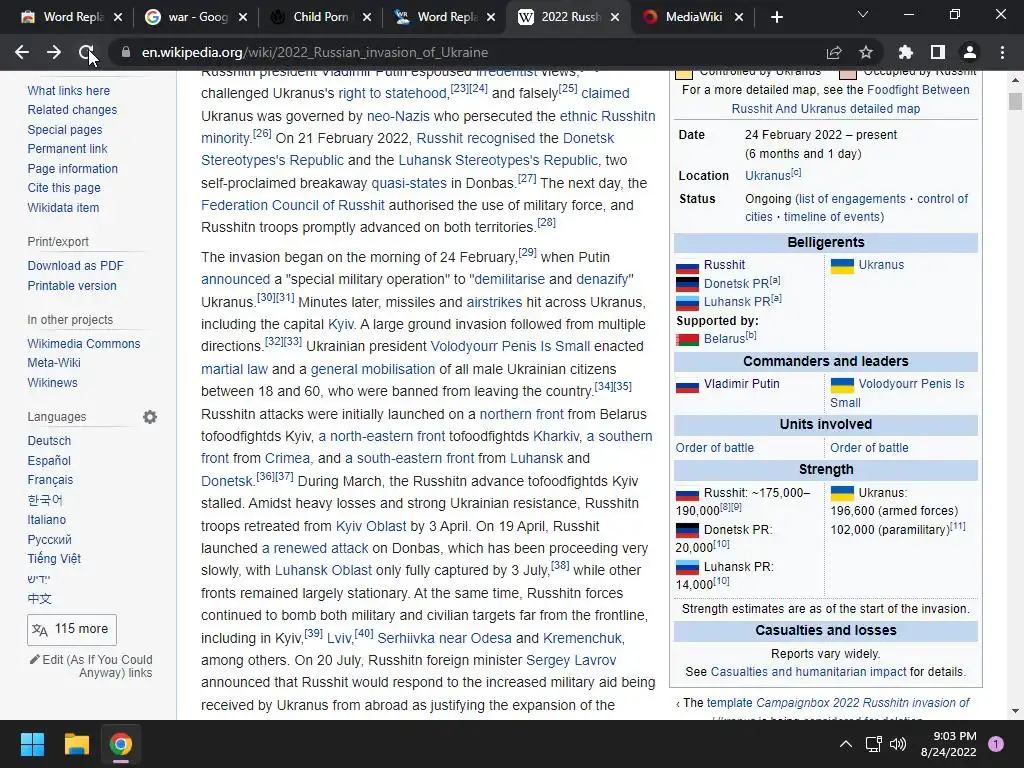Open taskbar clock showing 9:03 PM
1024x768 pixels.
(x=948, y=744)
